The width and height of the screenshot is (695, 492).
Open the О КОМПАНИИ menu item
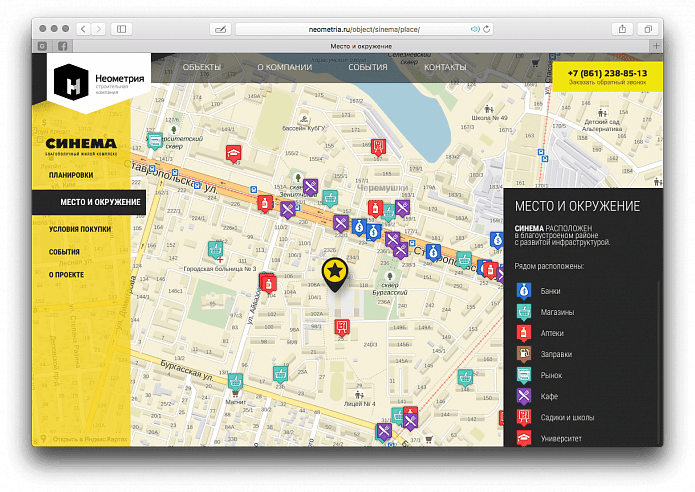pyautogui.click(x=285, y=67)
